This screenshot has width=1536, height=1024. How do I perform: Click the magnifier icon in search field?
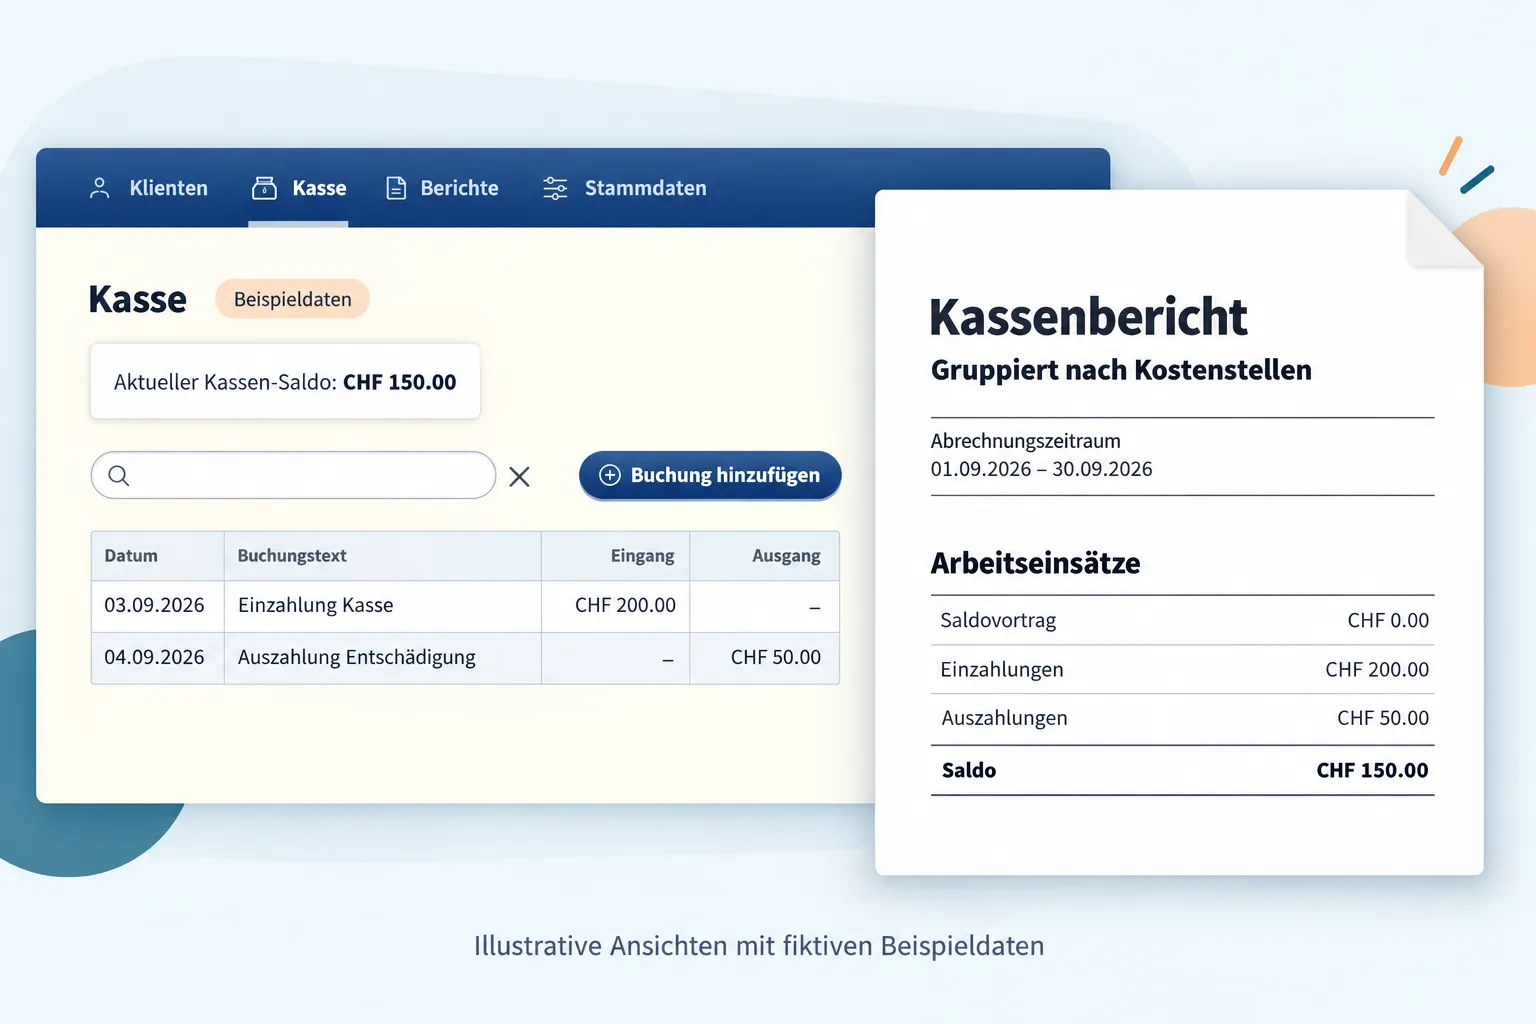tap(118, 476)
